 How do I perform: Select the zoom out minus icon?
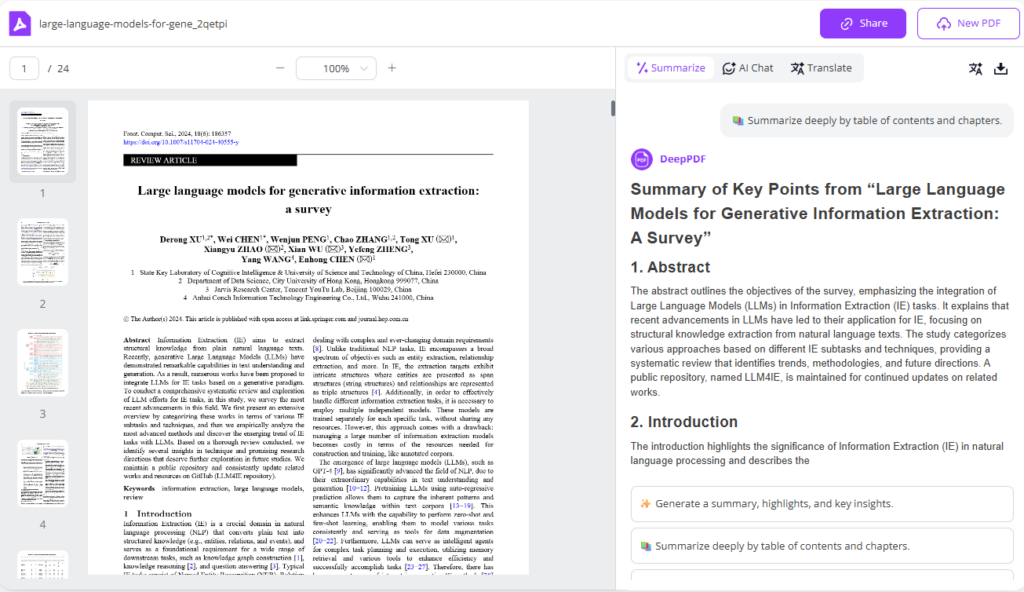(282, 68)
